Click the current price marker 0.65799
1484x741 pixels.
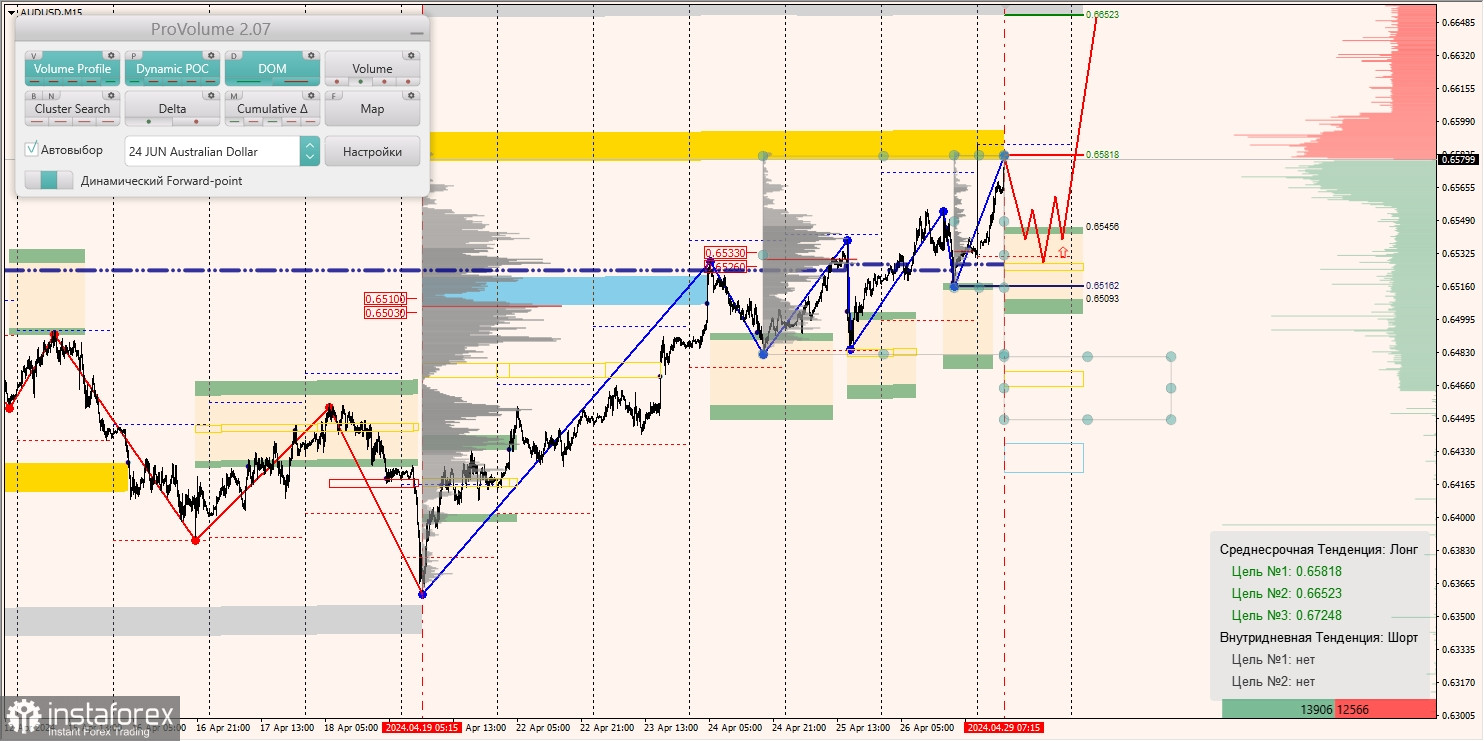click(1460, 158)
